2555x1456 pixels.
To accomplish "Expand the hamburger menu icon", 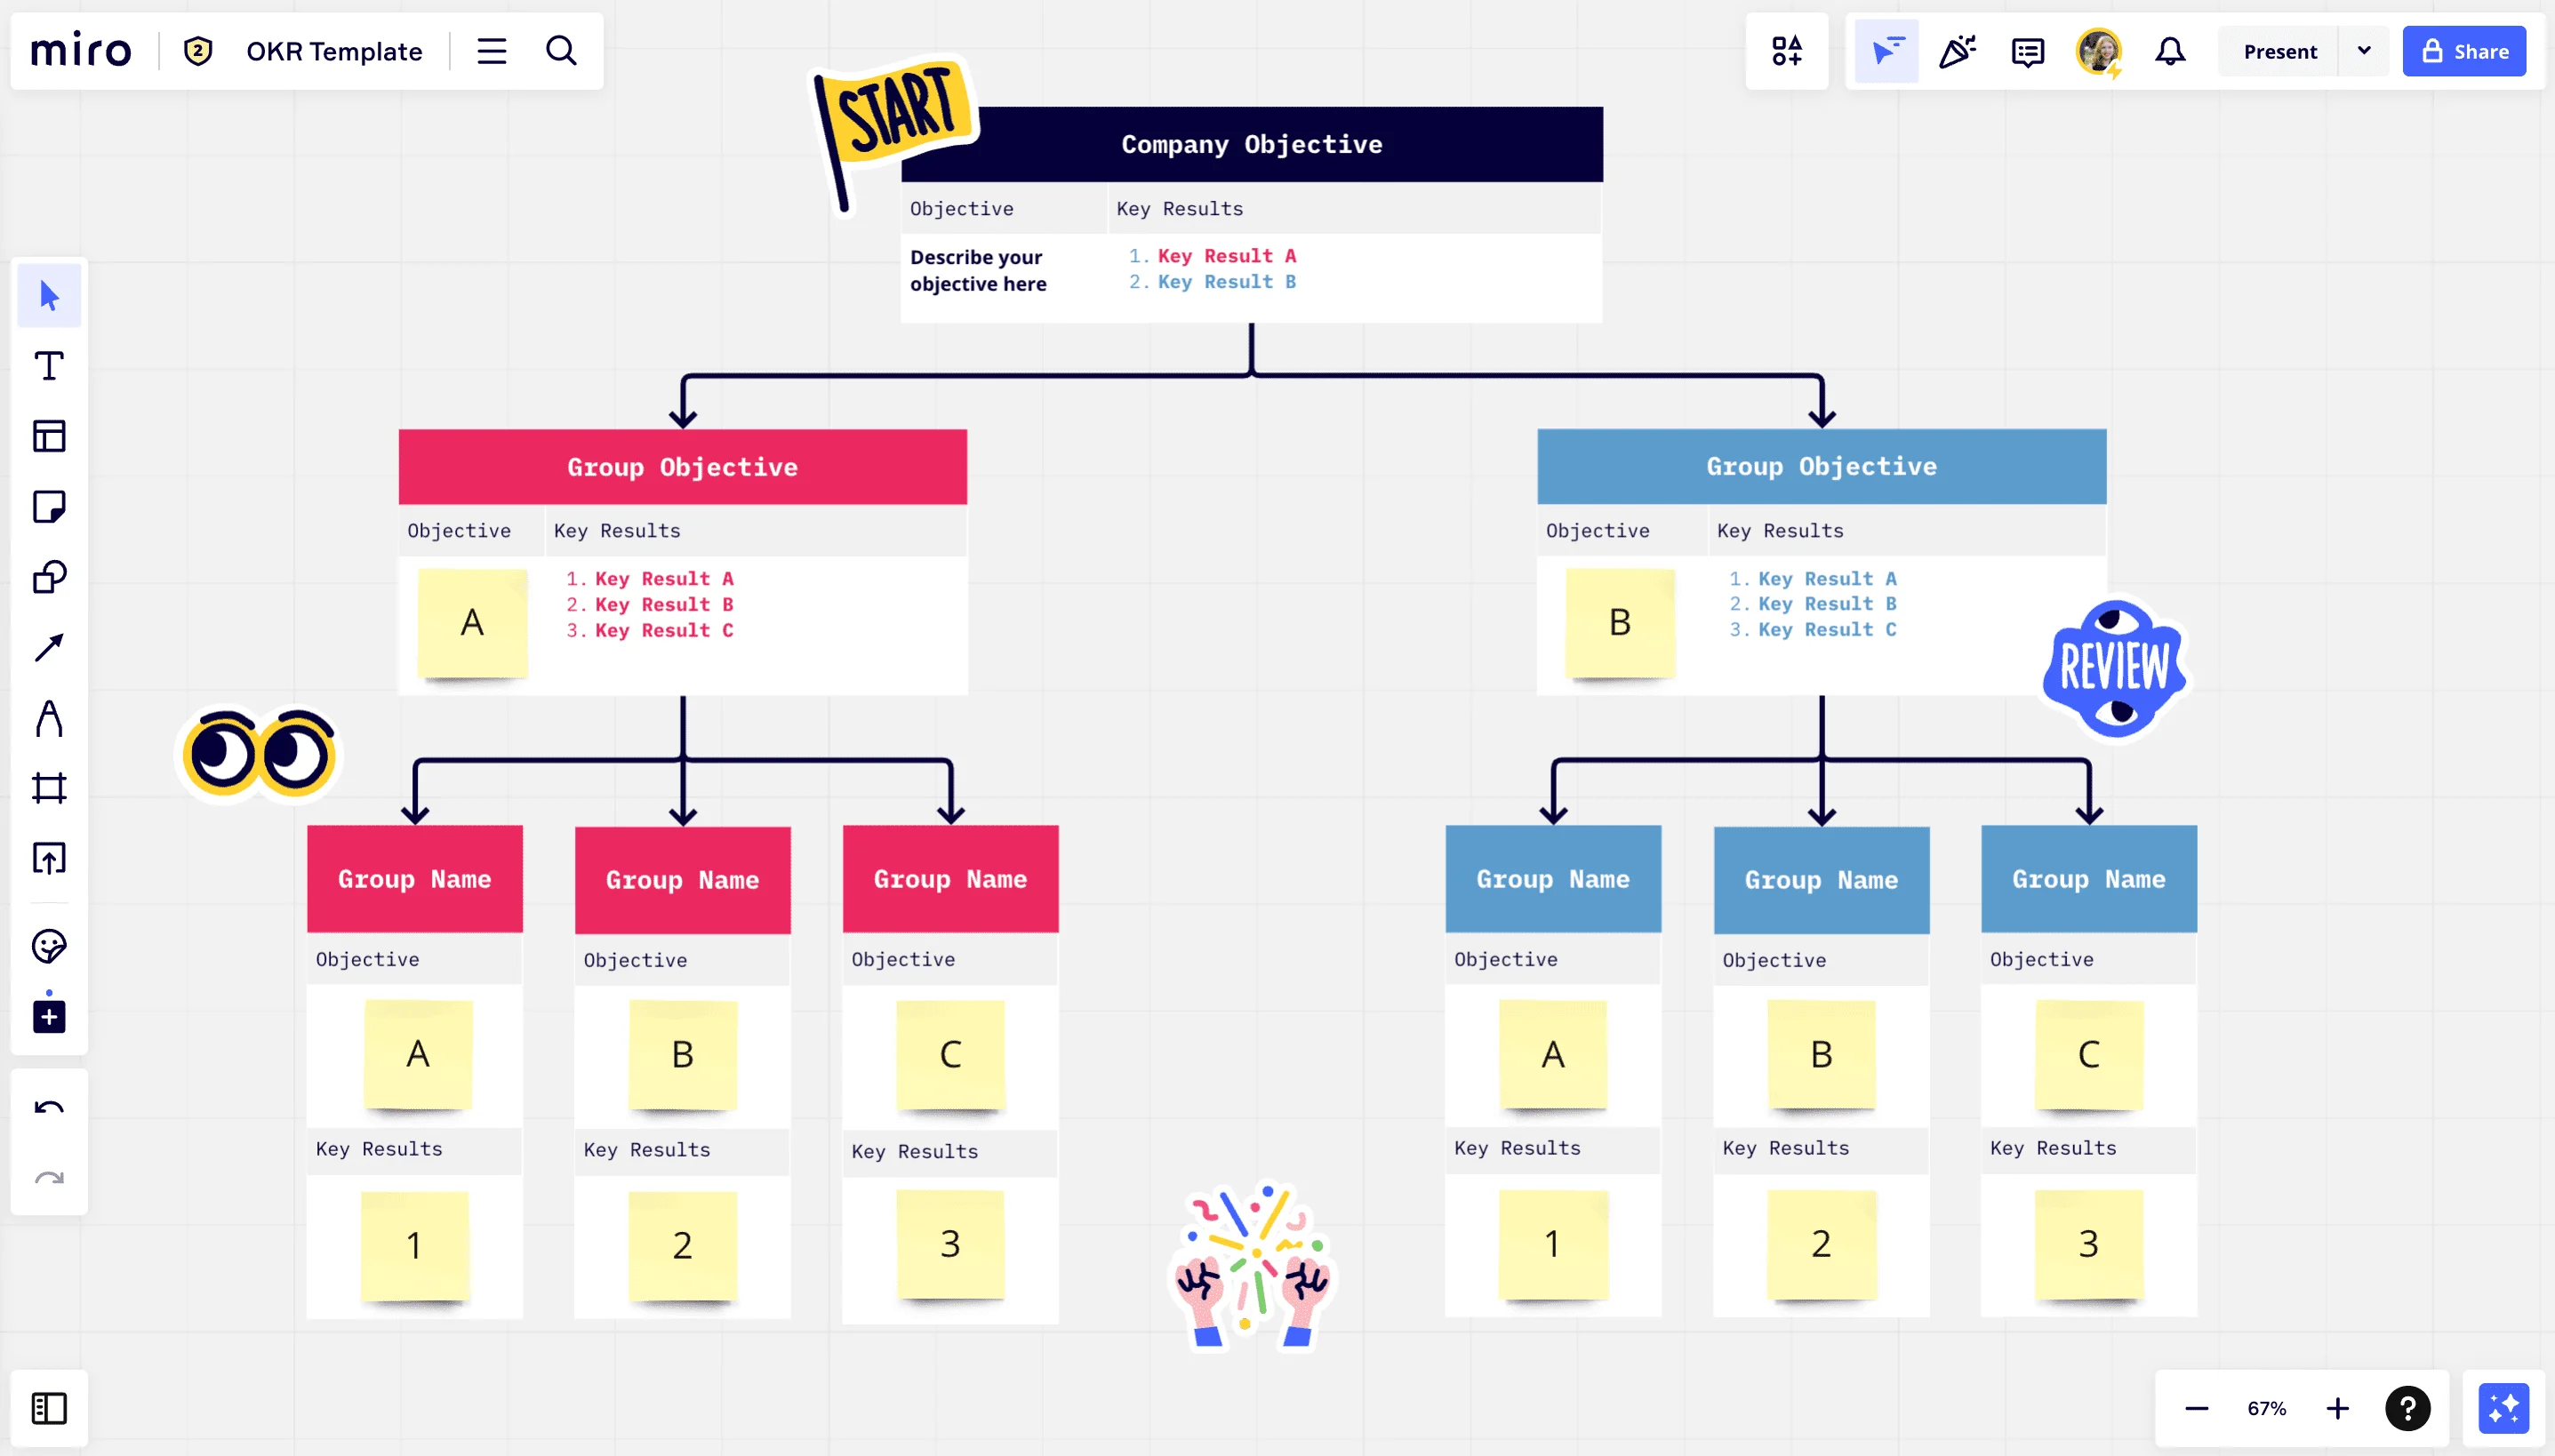I will (x=492, y=51).
